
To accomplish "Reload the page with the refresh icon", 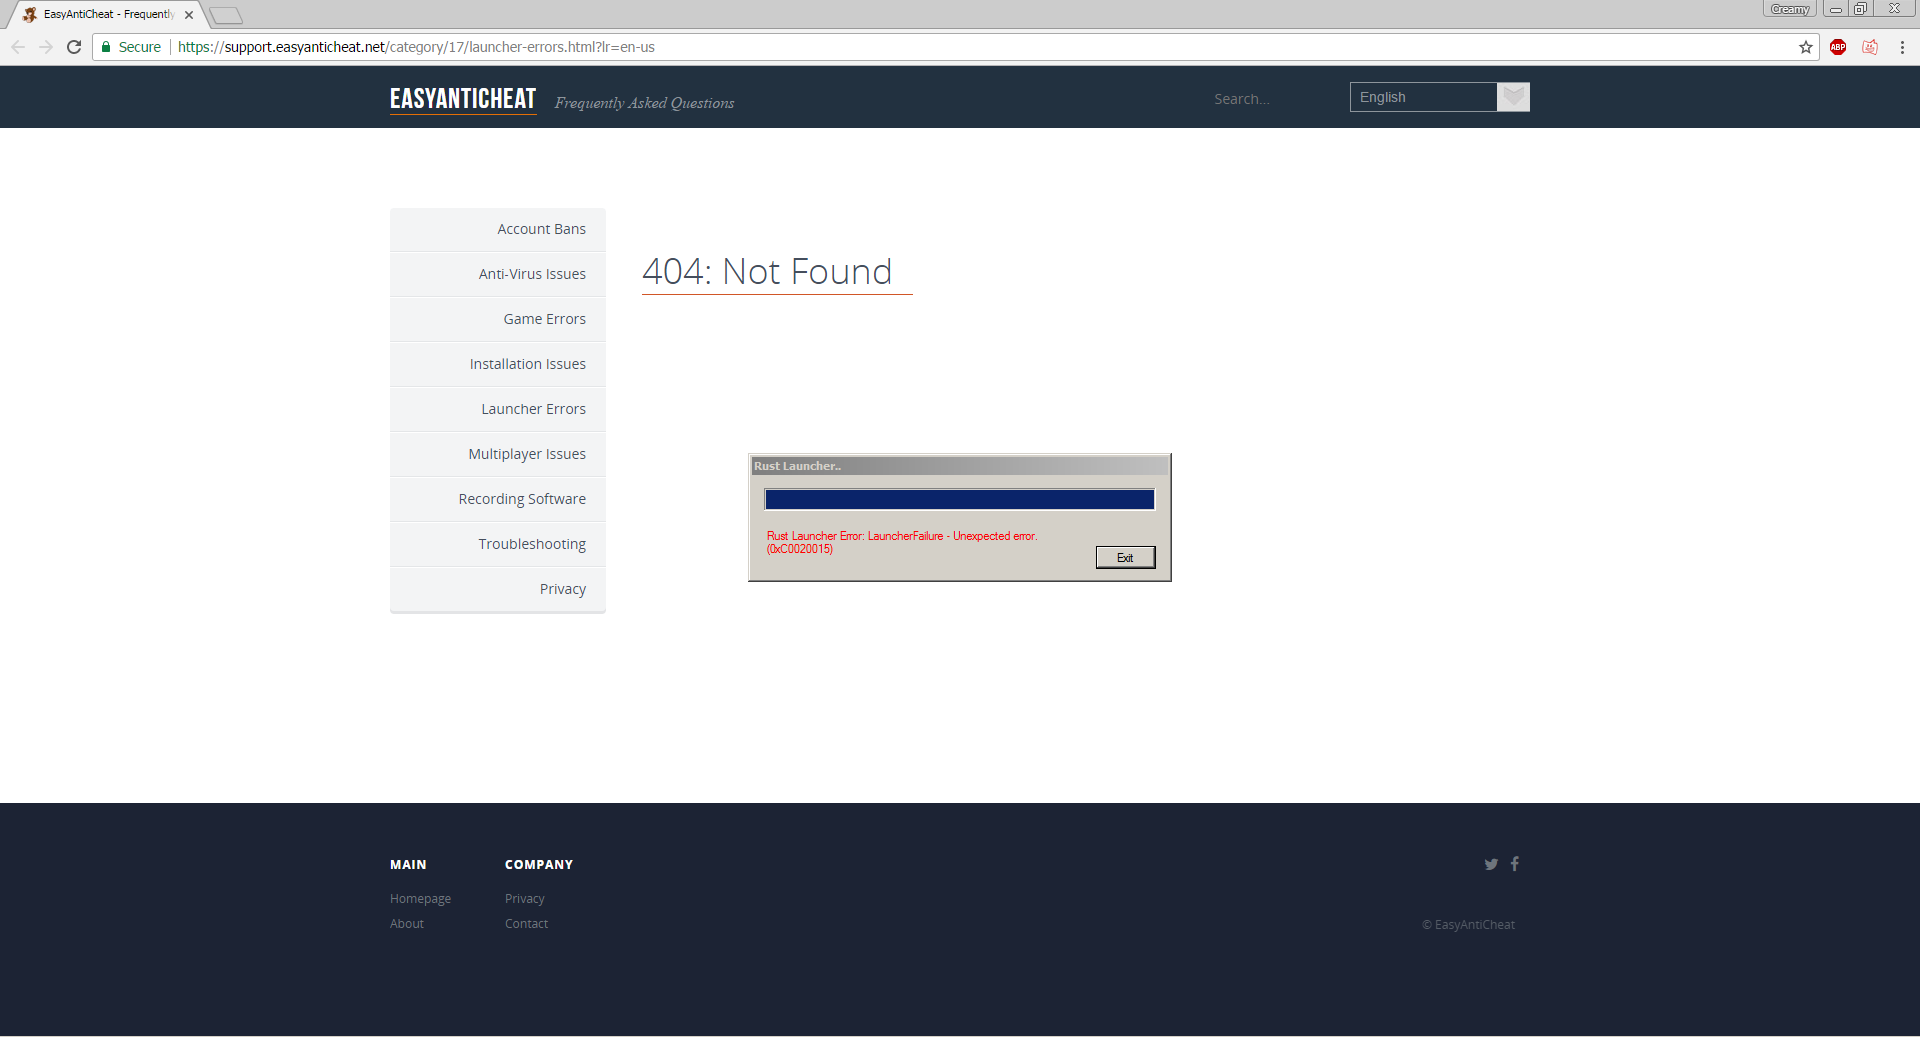I will [74, 47].
